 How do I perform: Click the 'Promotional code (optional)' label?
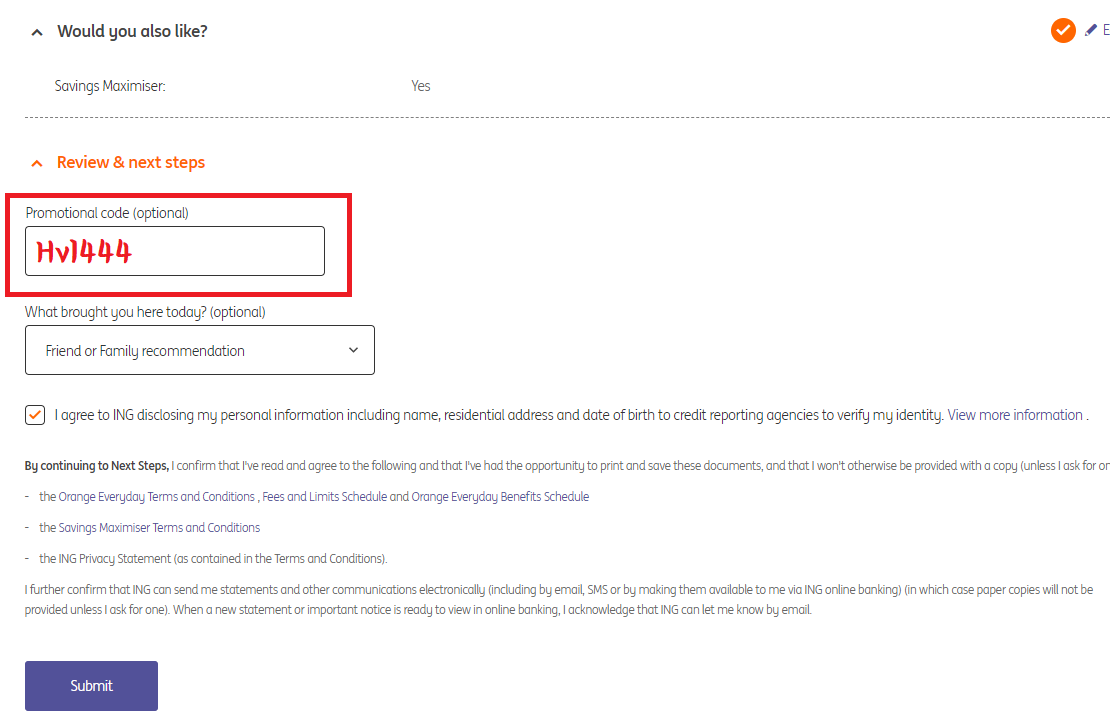click(x=107, y=213)
